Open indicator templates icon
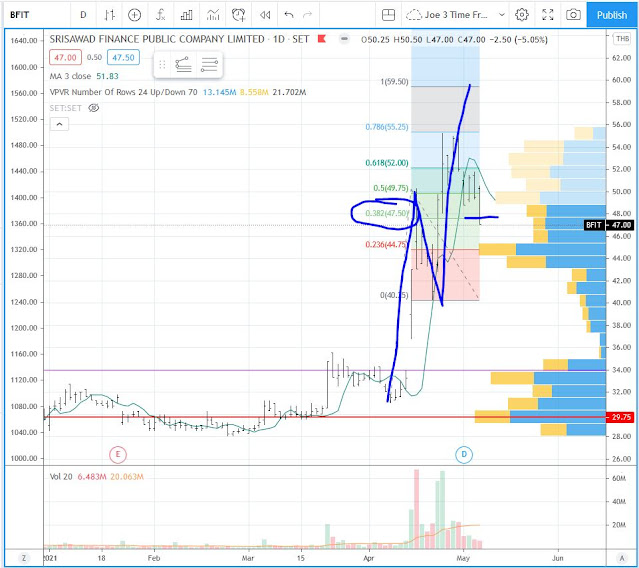Viewport: 639px width, 568px height. click(213, 15)
